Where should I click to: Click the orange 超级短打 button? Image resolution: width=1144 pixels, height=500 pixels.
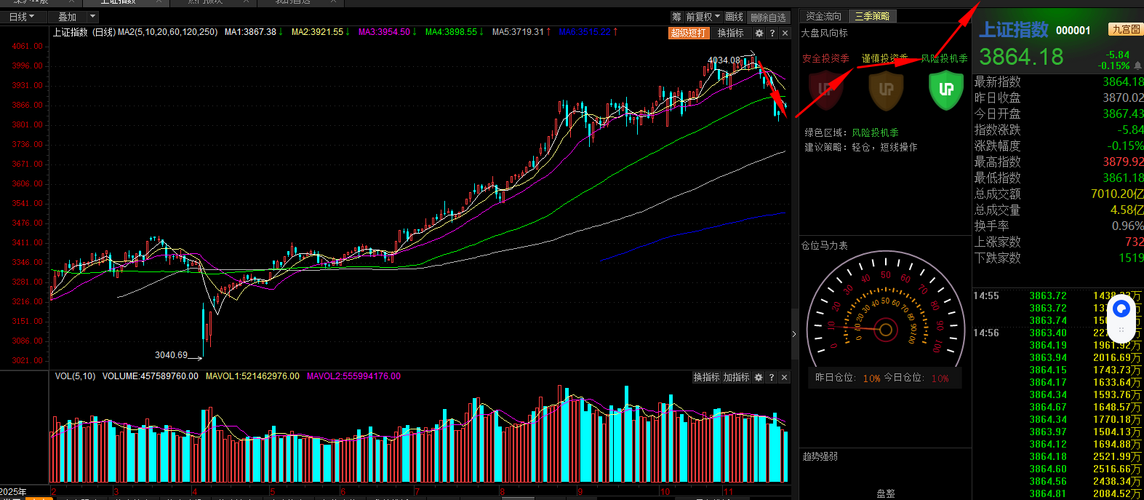(687, 33)
